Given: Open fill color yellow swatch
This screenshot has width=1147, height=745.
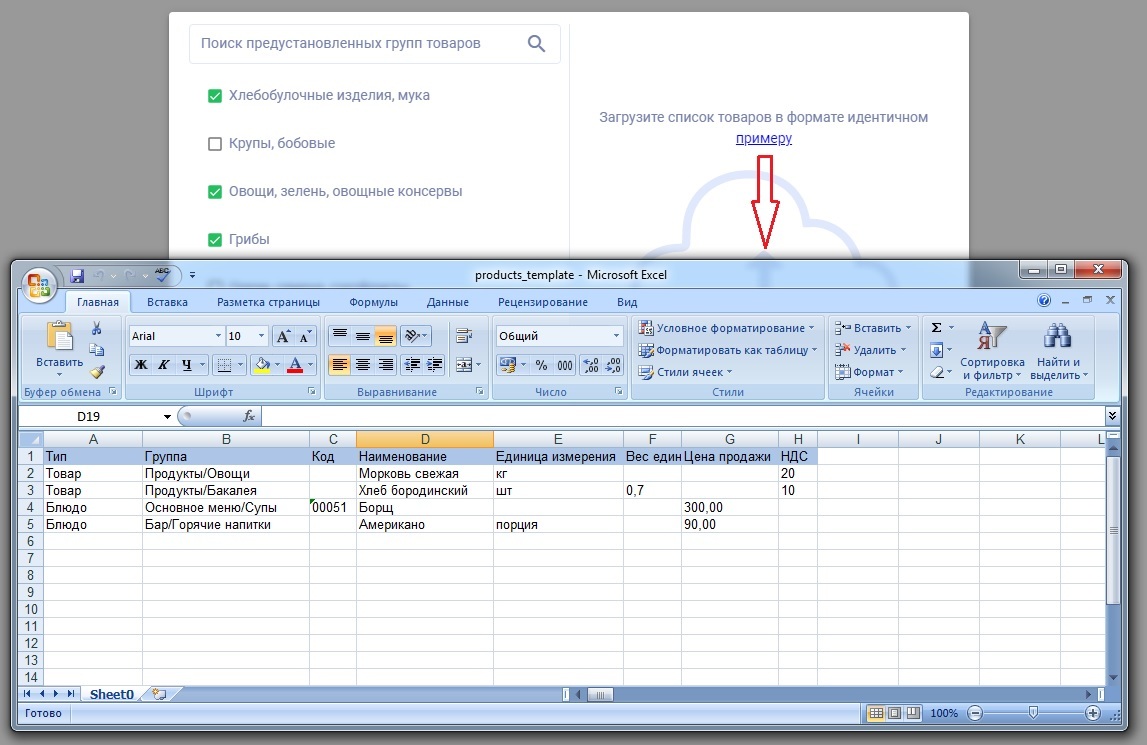Looking at the screenshot, I should pos(262,364).
